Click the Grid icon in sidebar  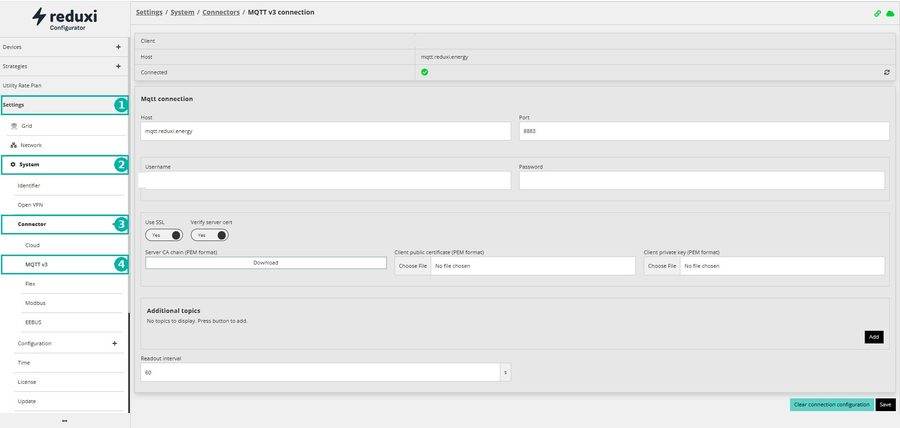point(14,126)
